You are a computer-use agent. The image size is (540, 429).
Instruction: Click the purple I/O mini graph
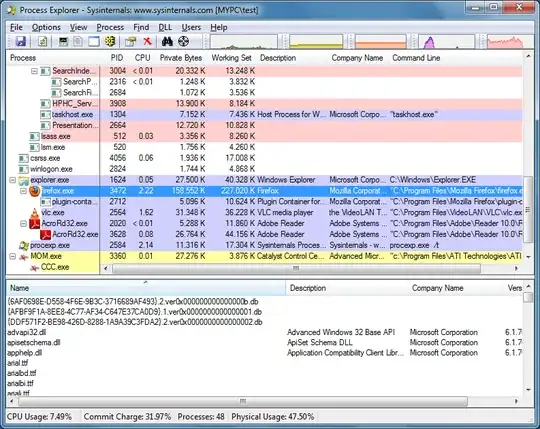point(446,42)
